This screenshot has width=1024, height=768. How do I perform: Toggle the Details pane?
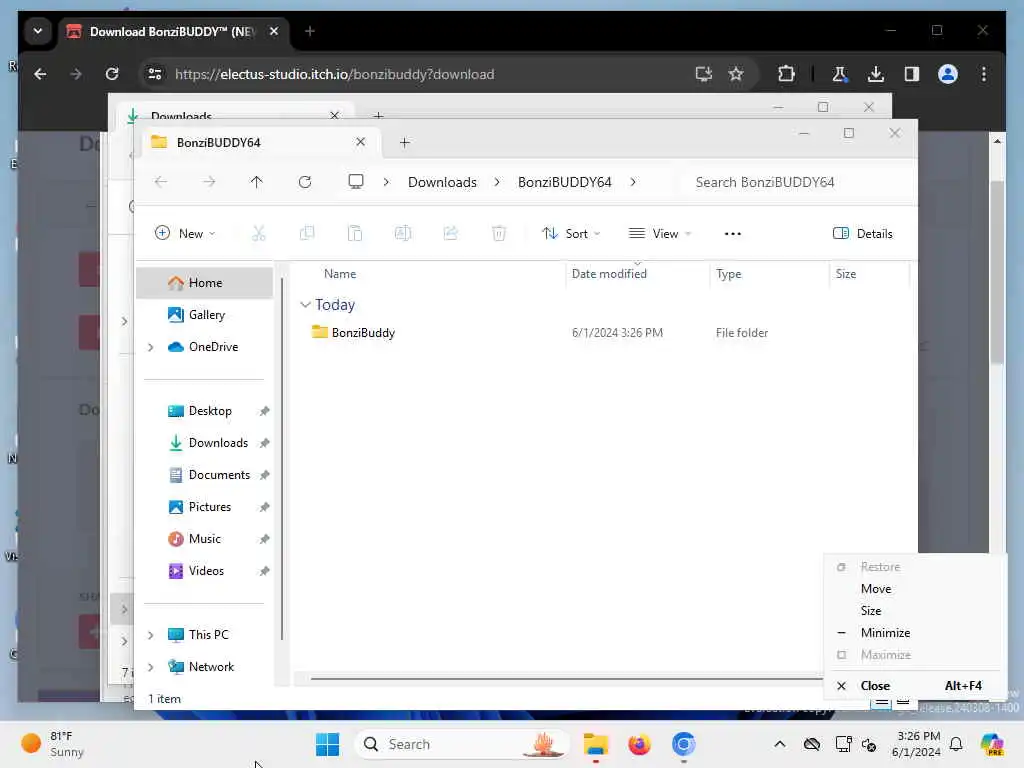pyautogui.click(x=863, y=233)
